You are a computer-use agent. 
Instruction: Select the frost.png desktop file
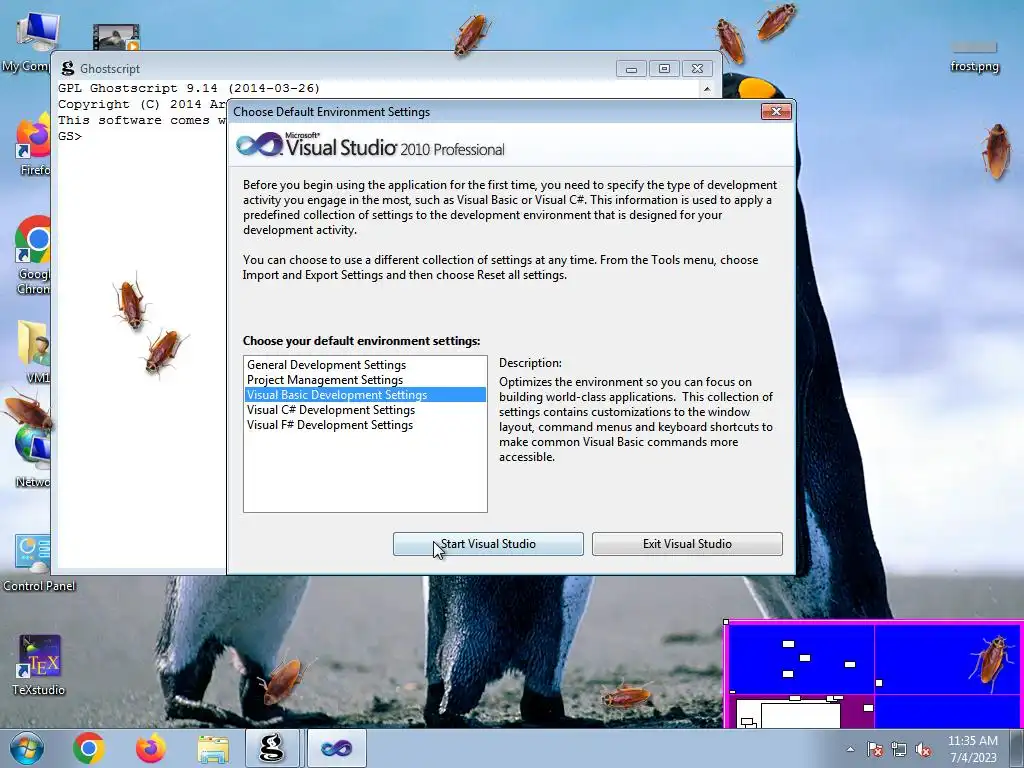coord(974,57)
